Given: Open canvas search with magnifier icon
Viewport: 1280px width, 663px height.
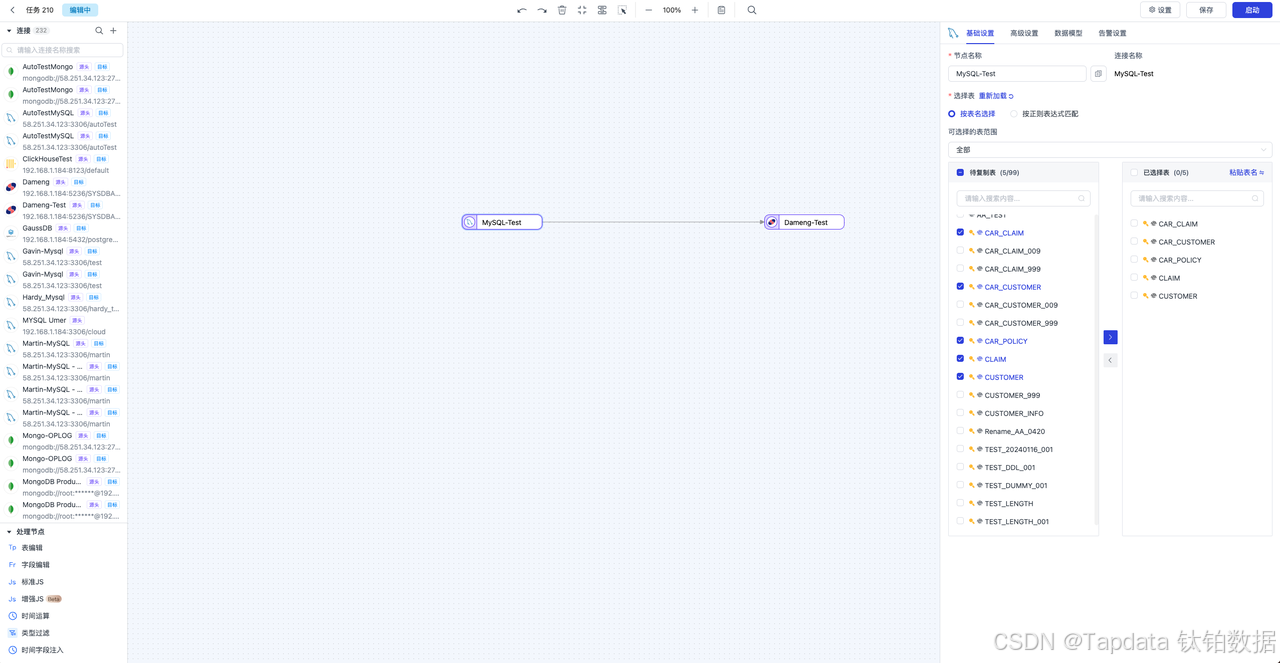Looking at the screenshot, I should coord(752,10).
